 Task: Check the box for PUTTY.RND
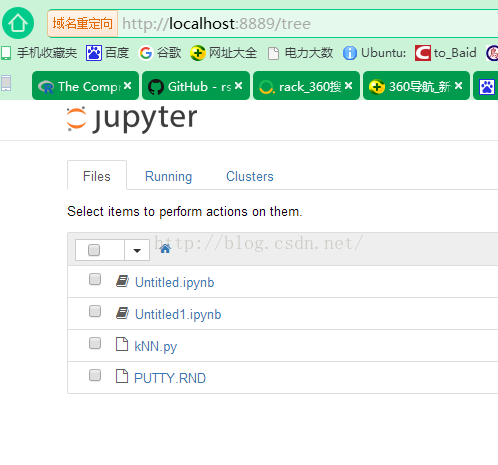(x=95, y=375)
